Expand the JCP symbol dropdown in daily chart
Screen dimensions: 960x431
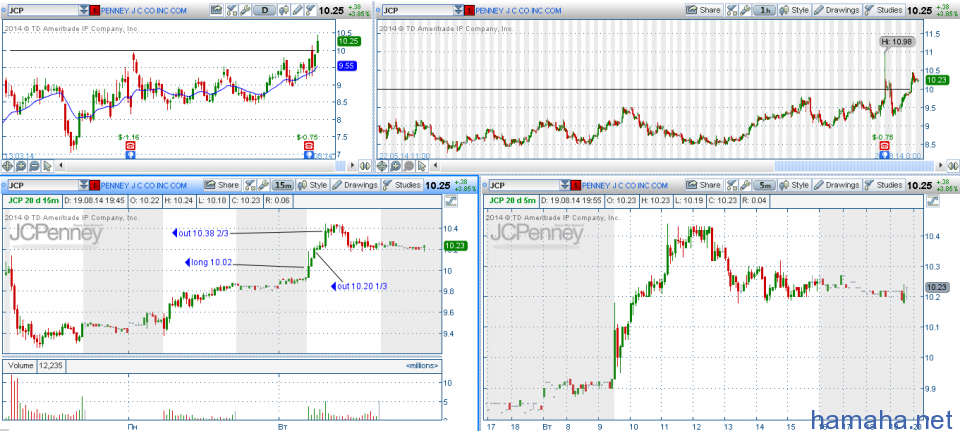coord(84,10)
